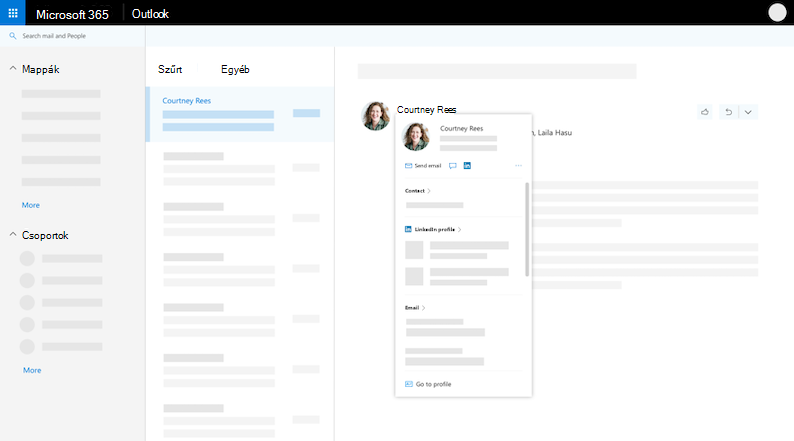Start chat from profile card chat icon
Screen dimensions: 794x441
click(x=453, y=166)
